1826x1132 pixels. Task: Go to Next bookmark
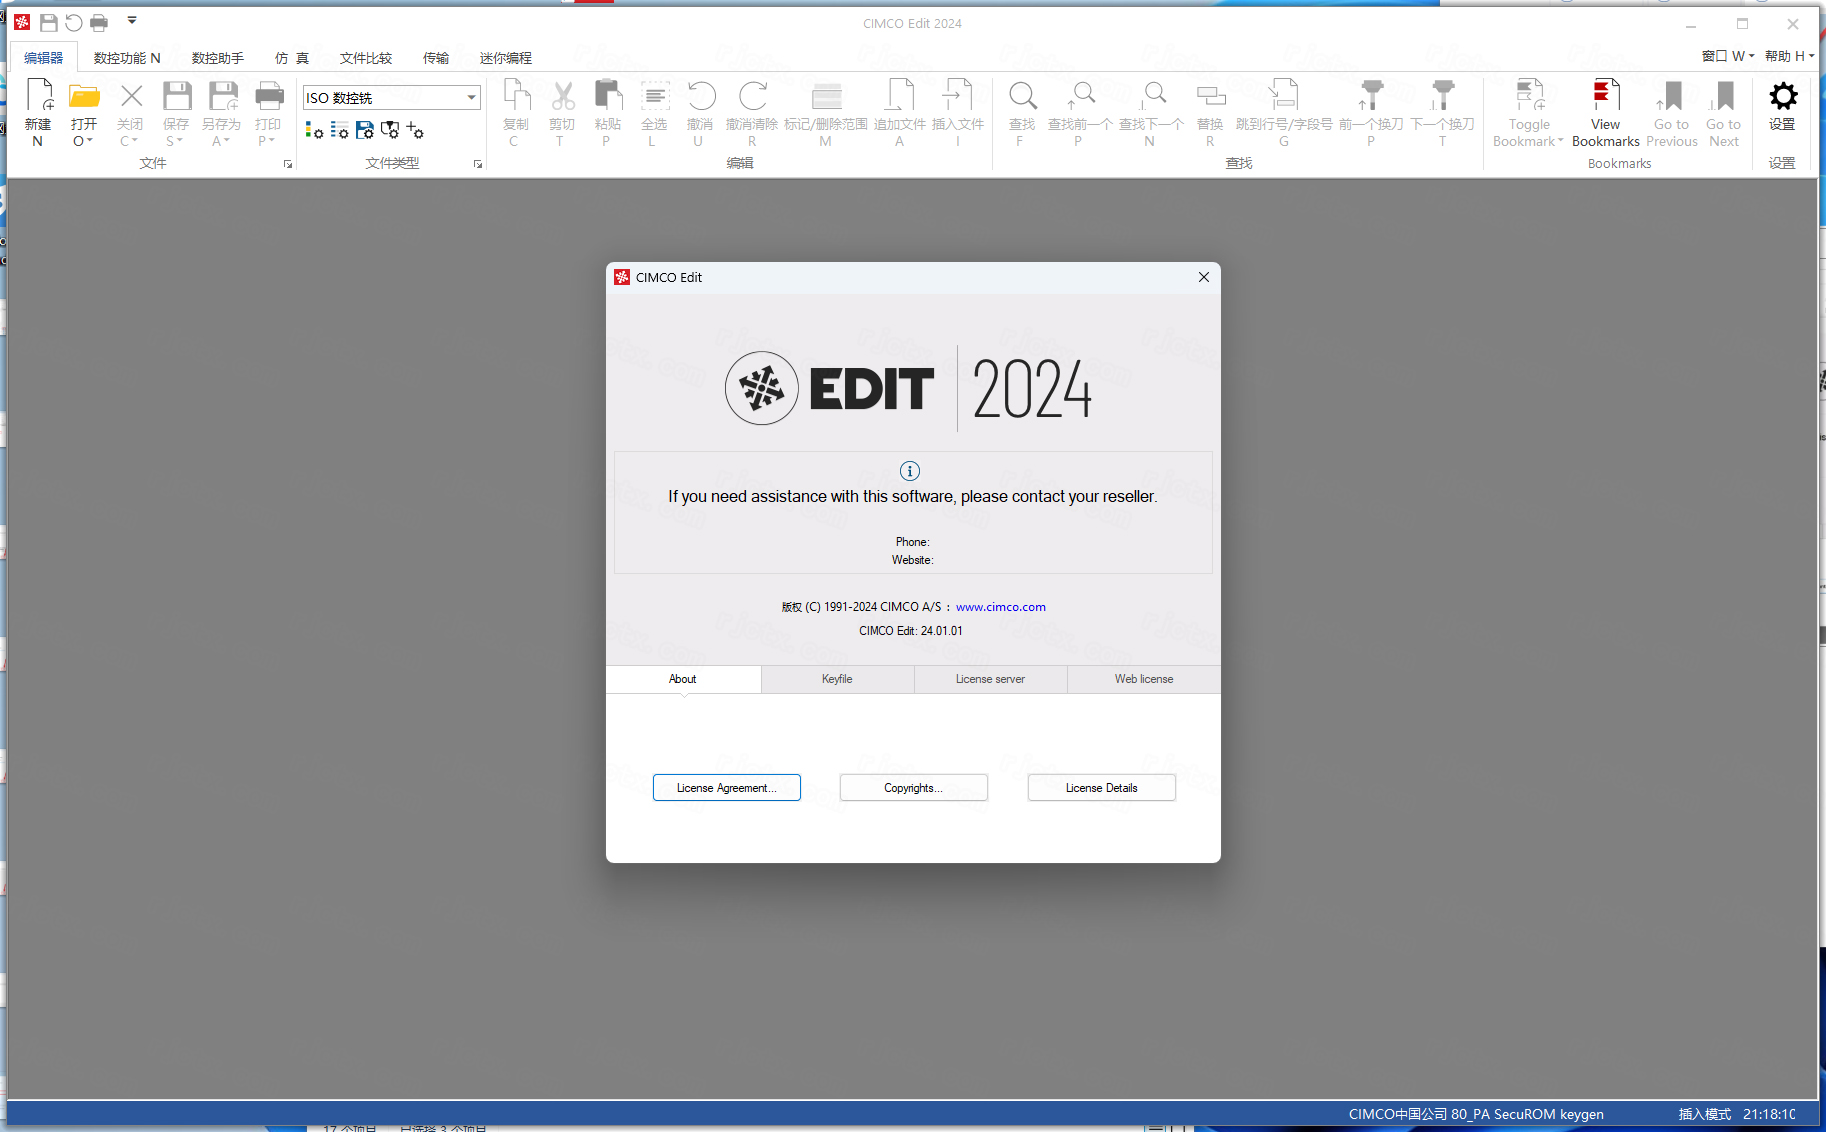[x=1723, y=112]
